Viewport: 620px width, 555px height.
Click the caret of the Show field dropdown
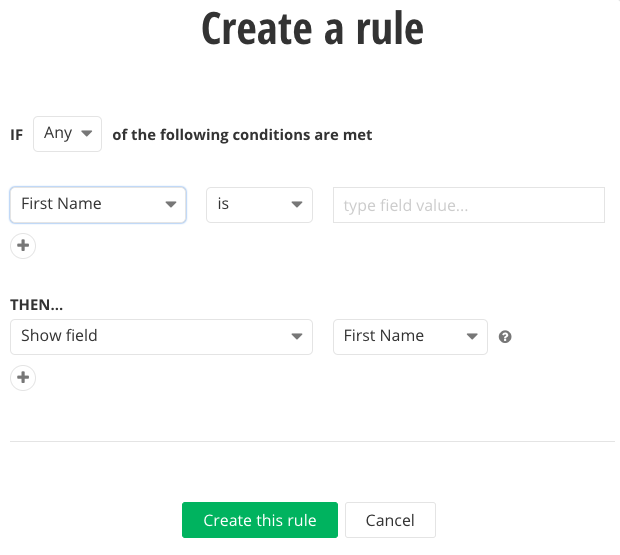coord(297,336)
